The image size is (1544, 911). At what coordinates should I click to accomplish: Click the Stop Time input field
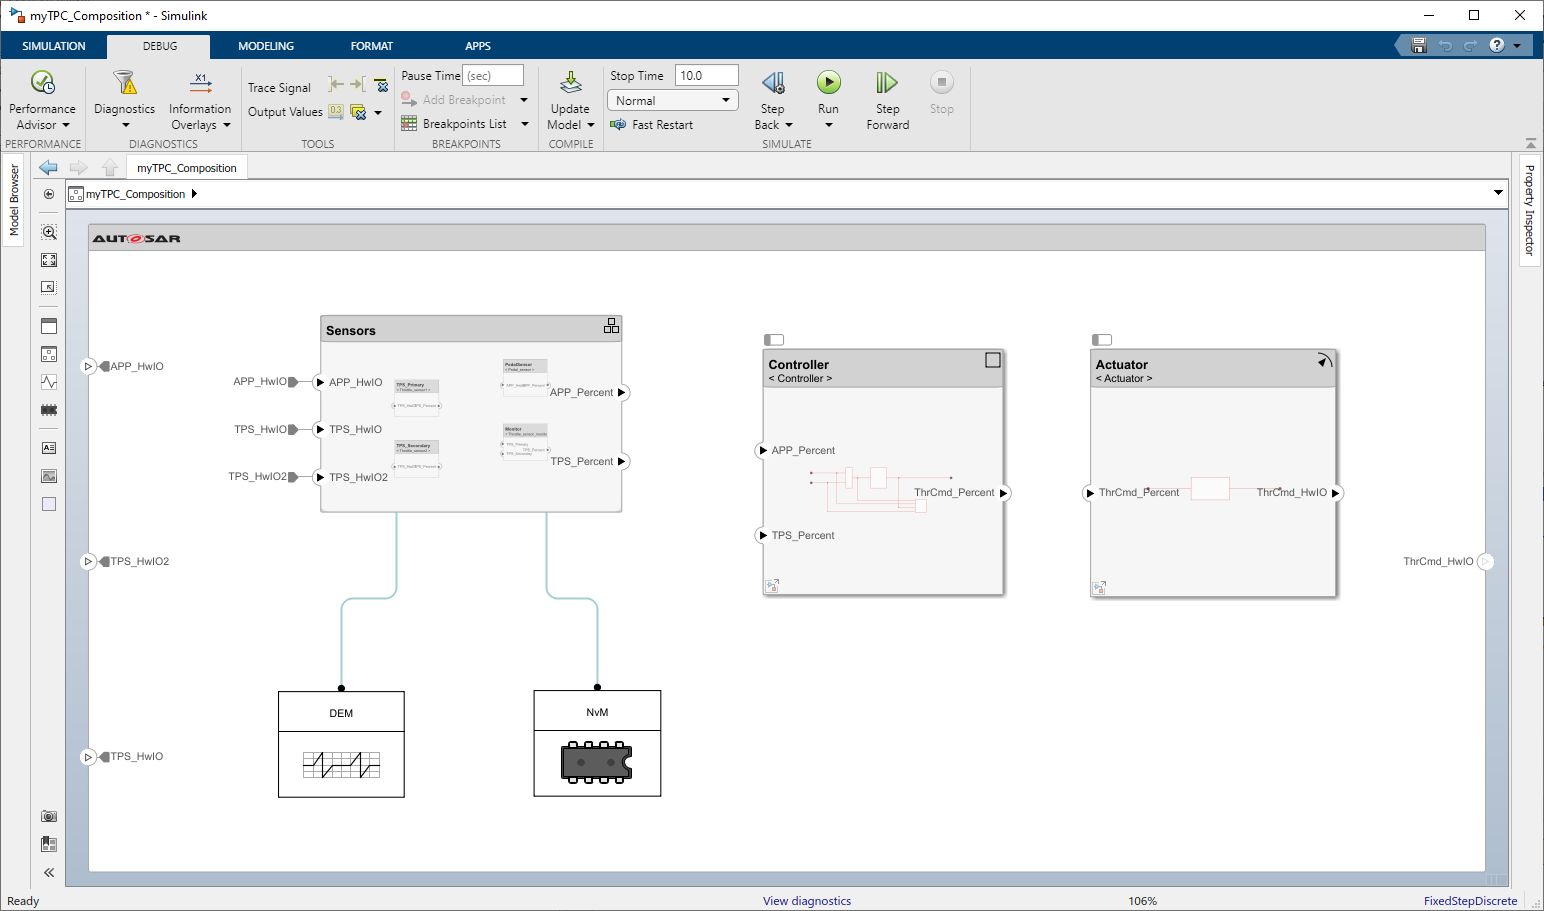coord(706,74)
